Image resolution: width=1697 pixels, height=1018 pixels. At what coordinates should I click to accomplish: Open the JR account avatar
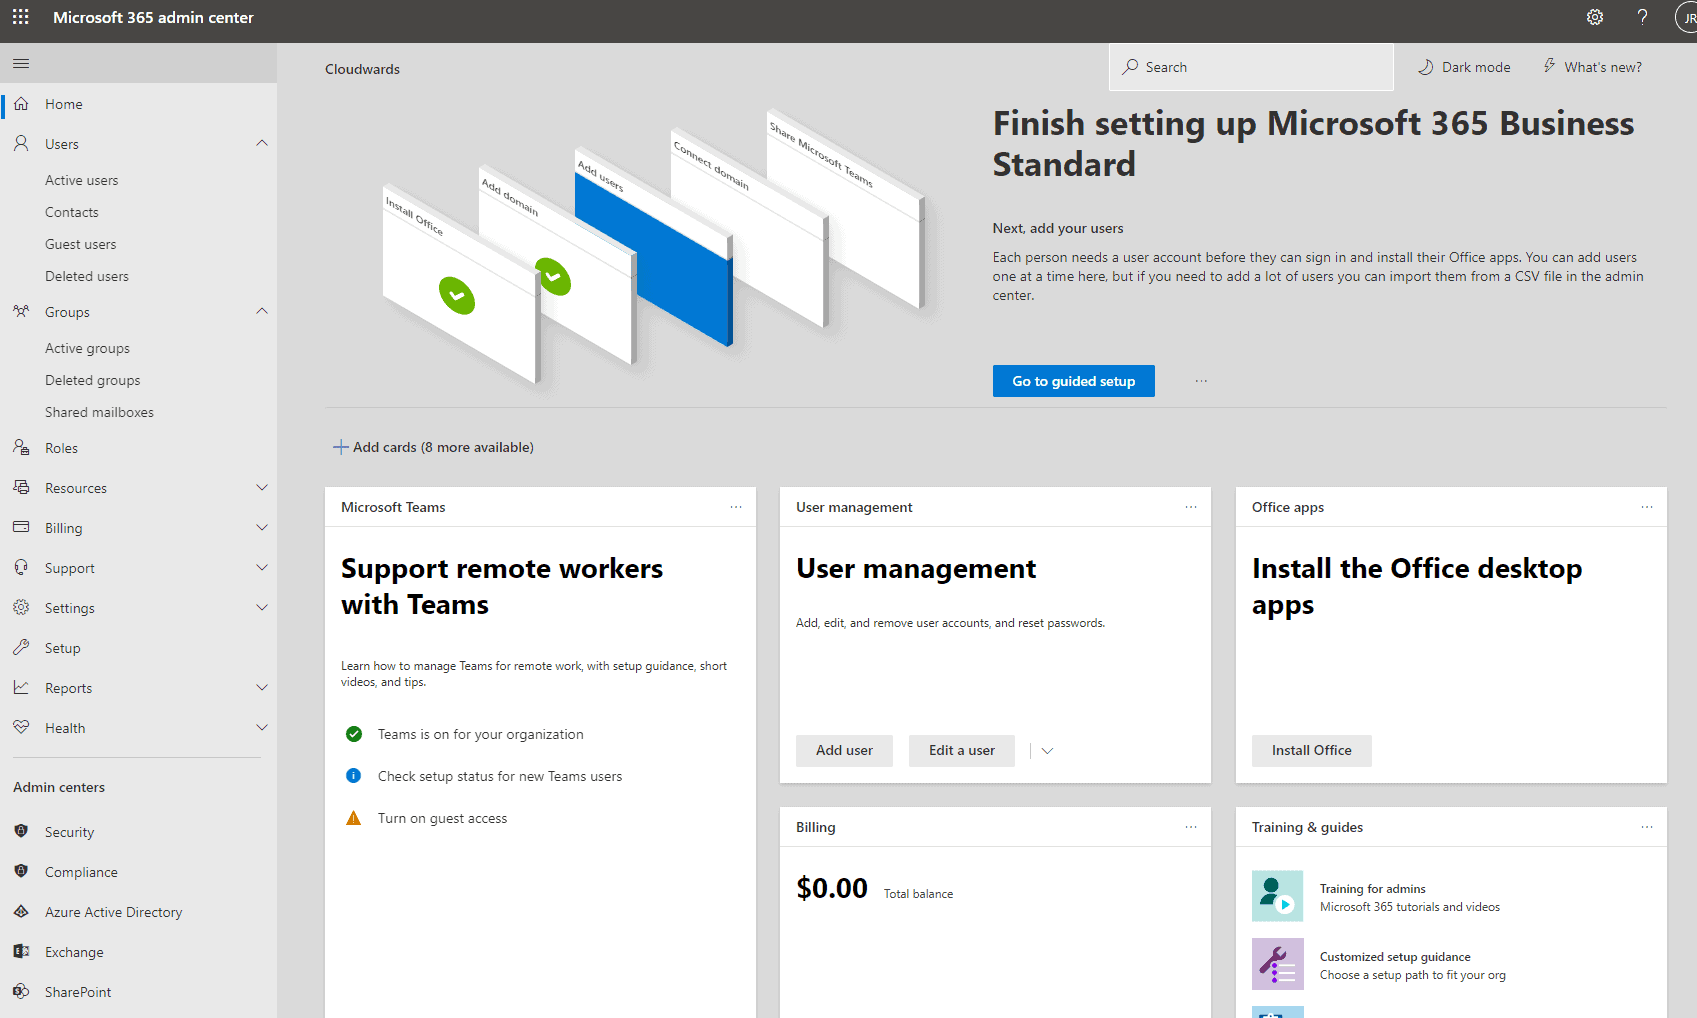1686,18
